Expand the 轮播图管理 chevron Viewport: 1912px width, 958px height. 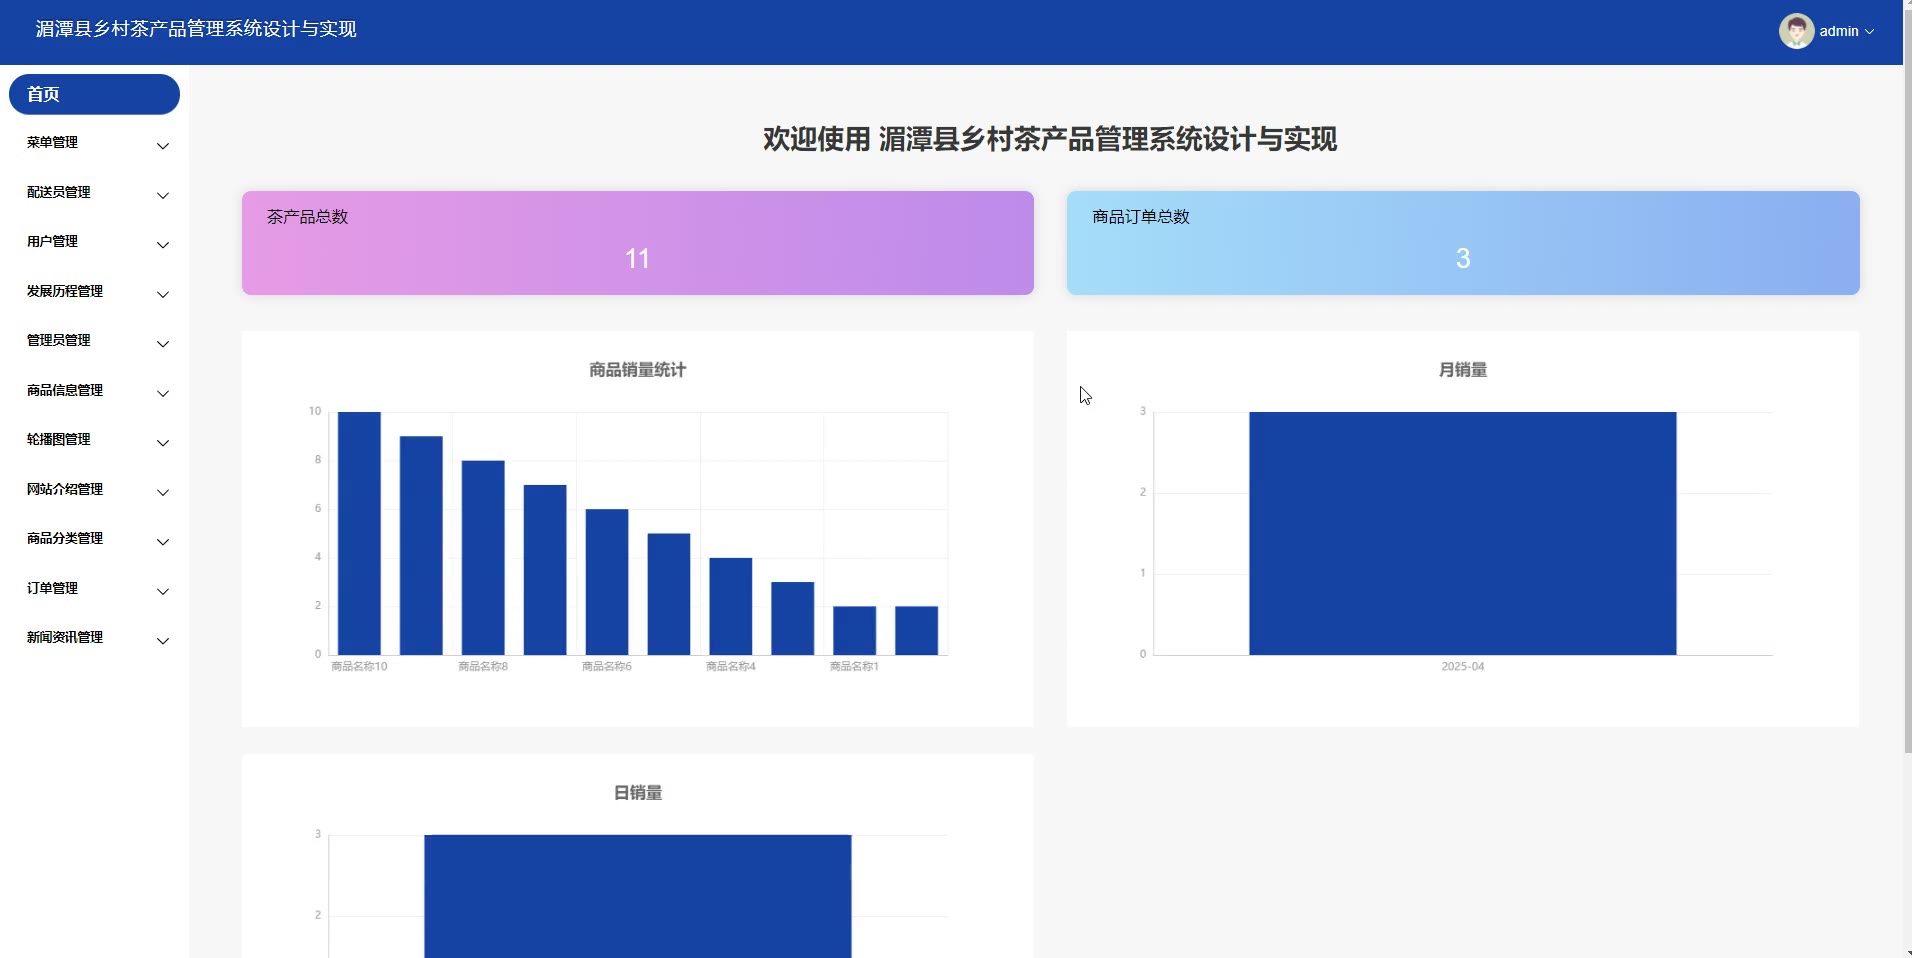click(x=163, y=442)
